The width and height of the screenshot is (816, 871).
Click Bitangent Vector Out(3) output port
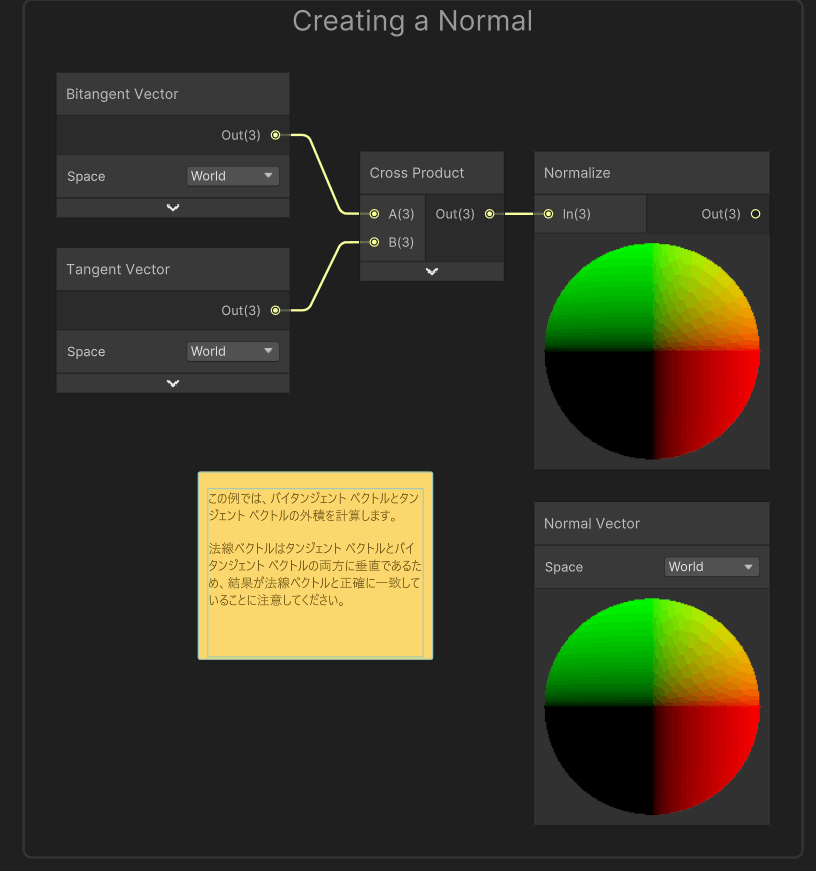276,135
